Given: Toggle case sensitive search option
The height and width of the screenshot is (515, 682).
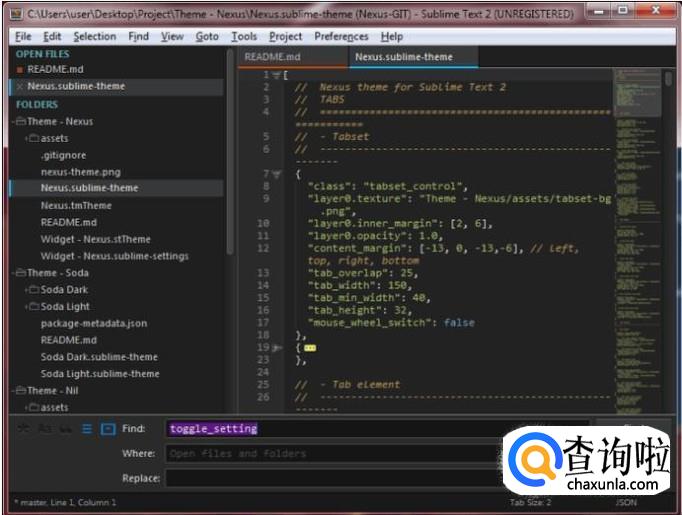Looking at the screenshot, I should click(x=45, y=429).
